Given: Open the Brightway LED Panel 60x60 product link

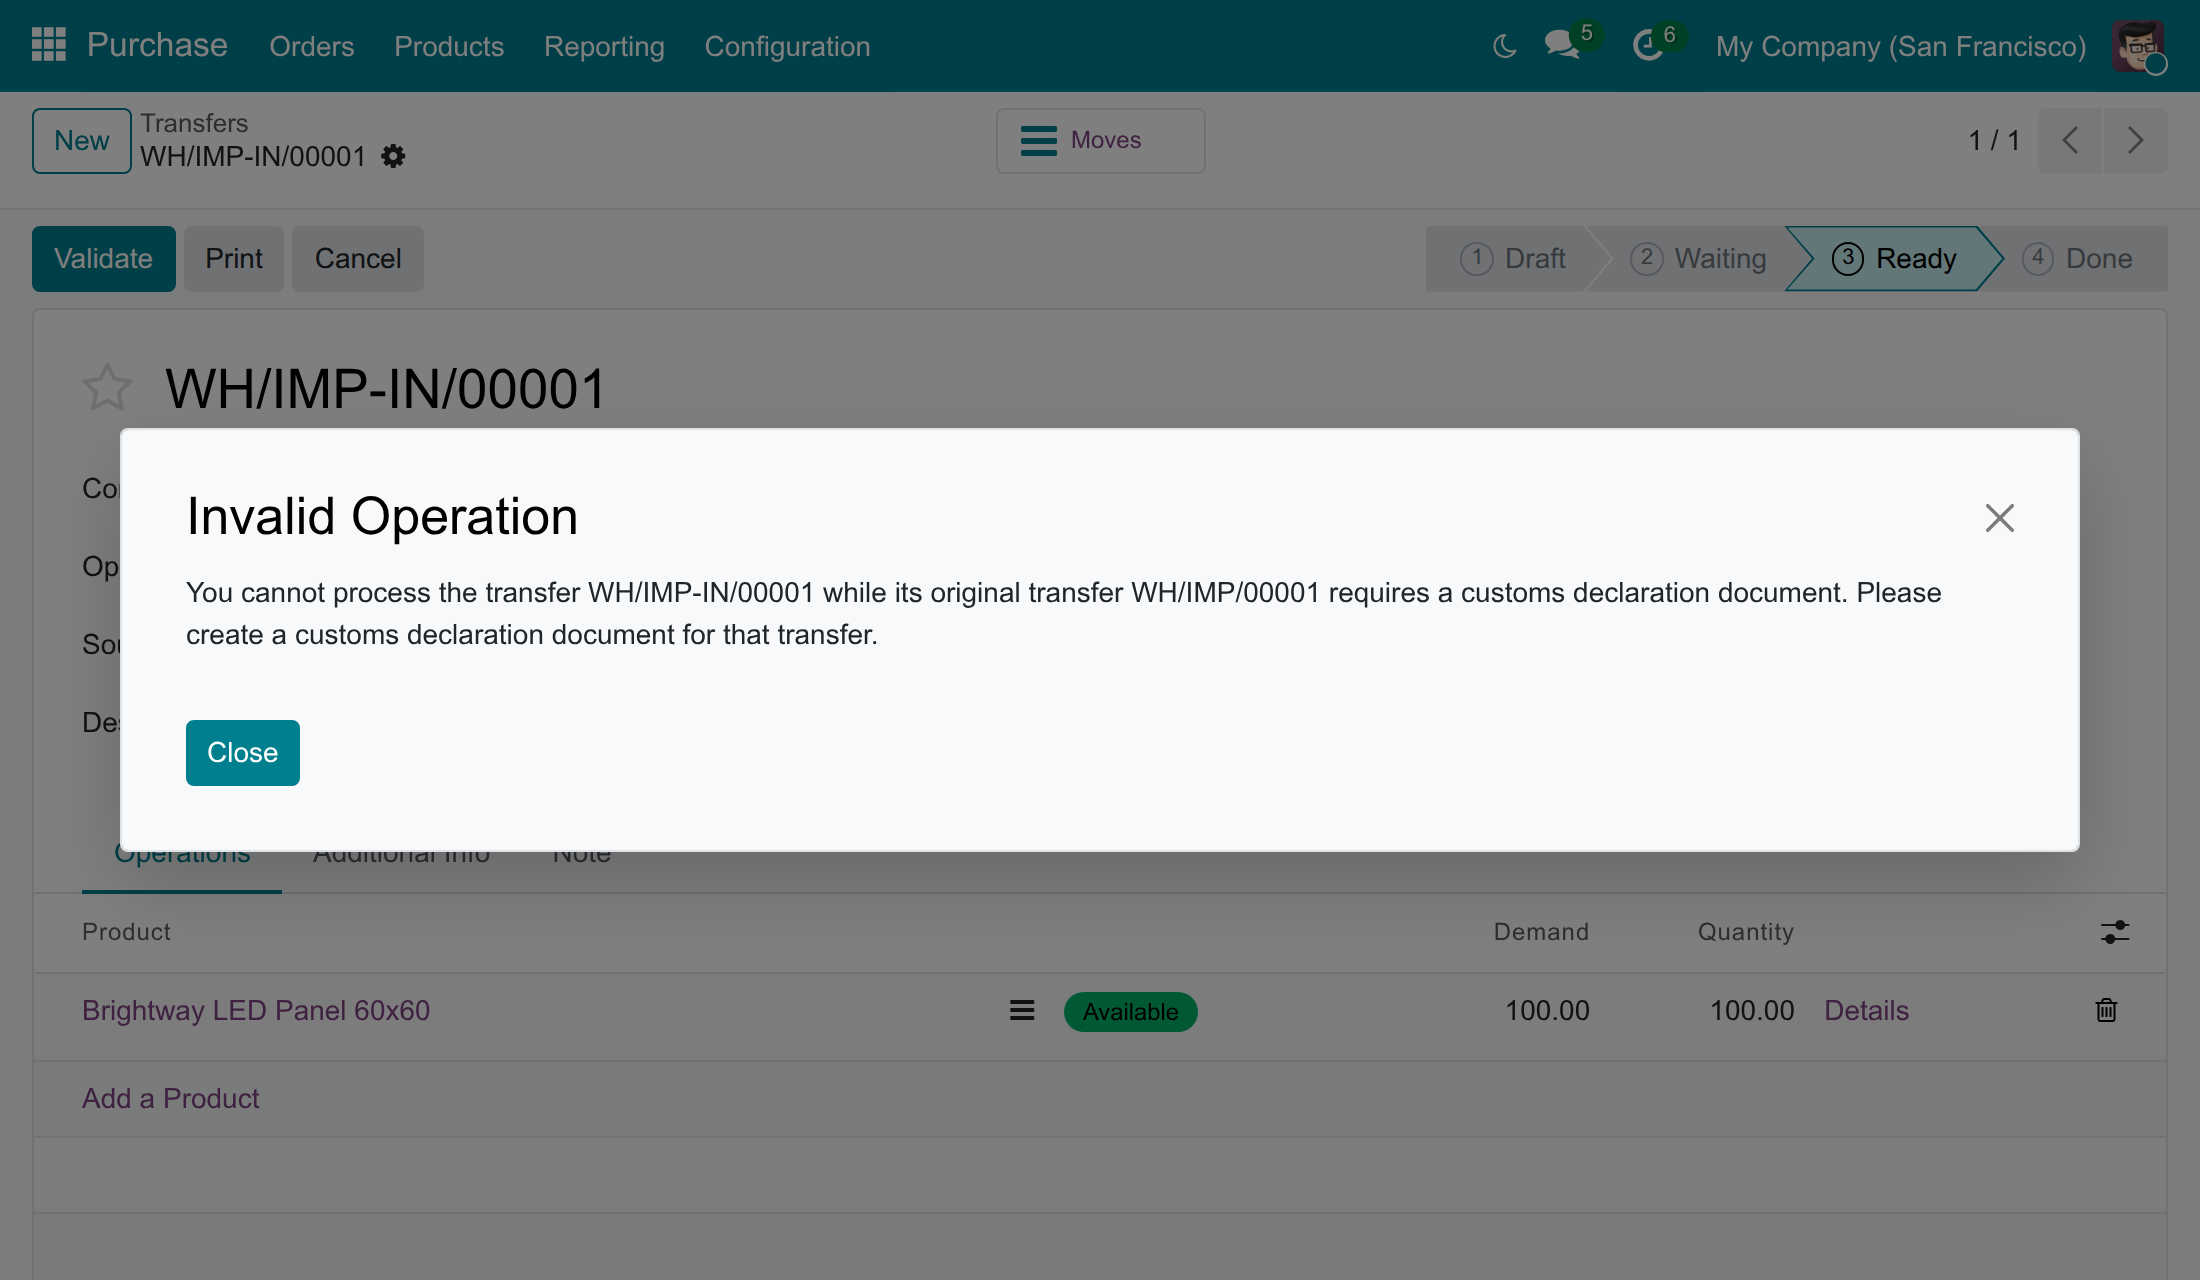Looking at the screenshot, I should [x=256, y=1011].
